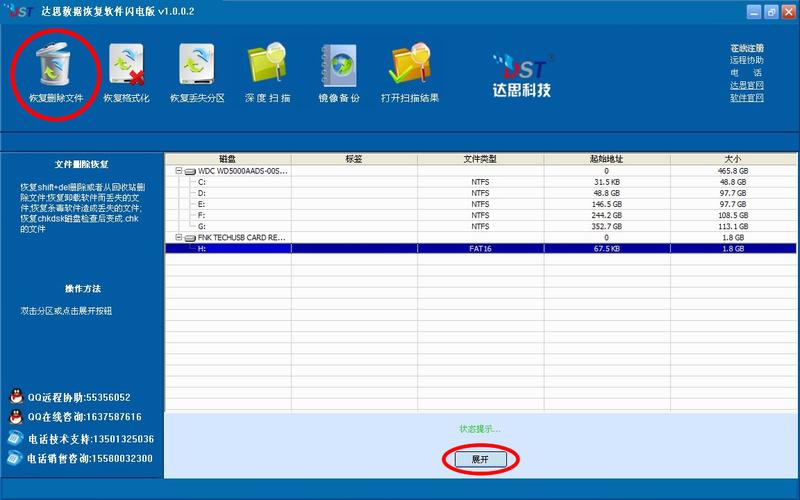Open the 远程协助 link
800x500 pixels.
coord(746,60)
